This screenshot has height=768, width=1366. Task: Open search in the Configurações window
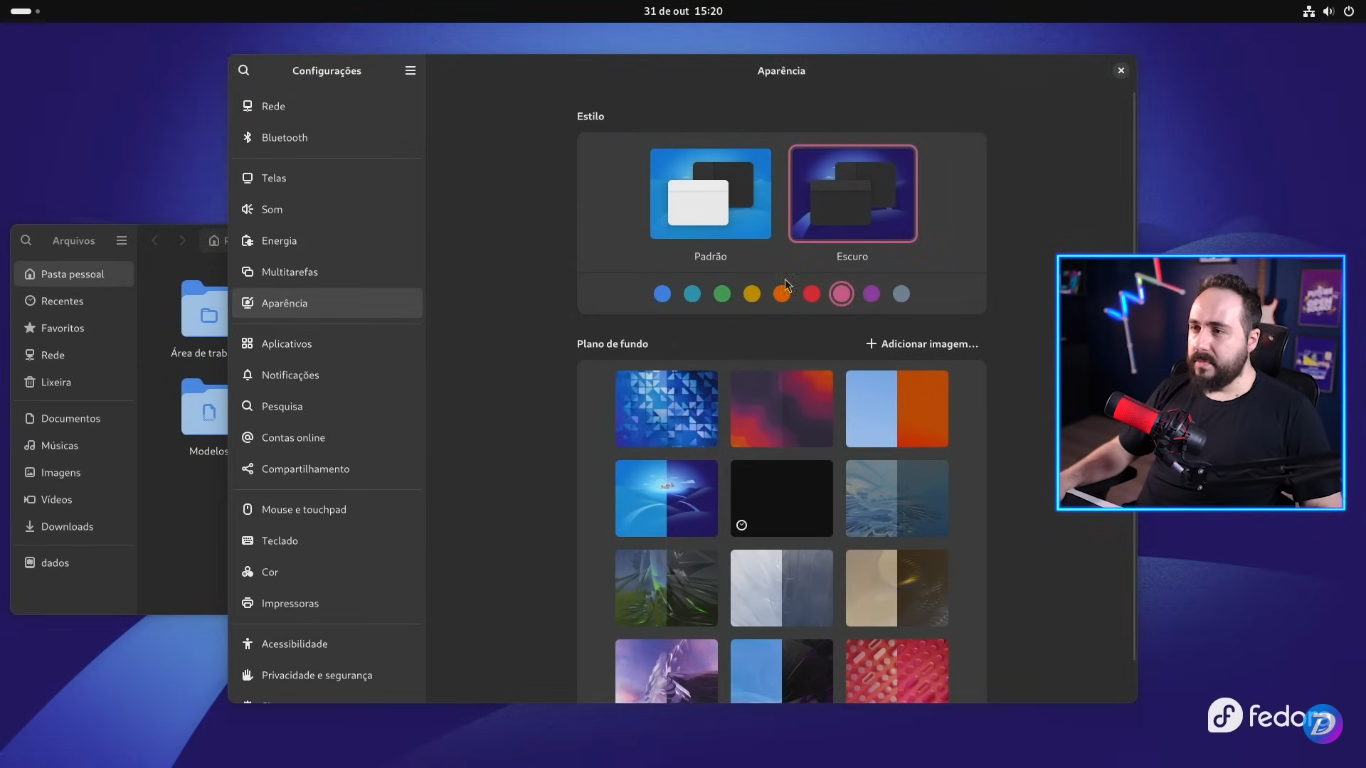[x=244, y=70]
